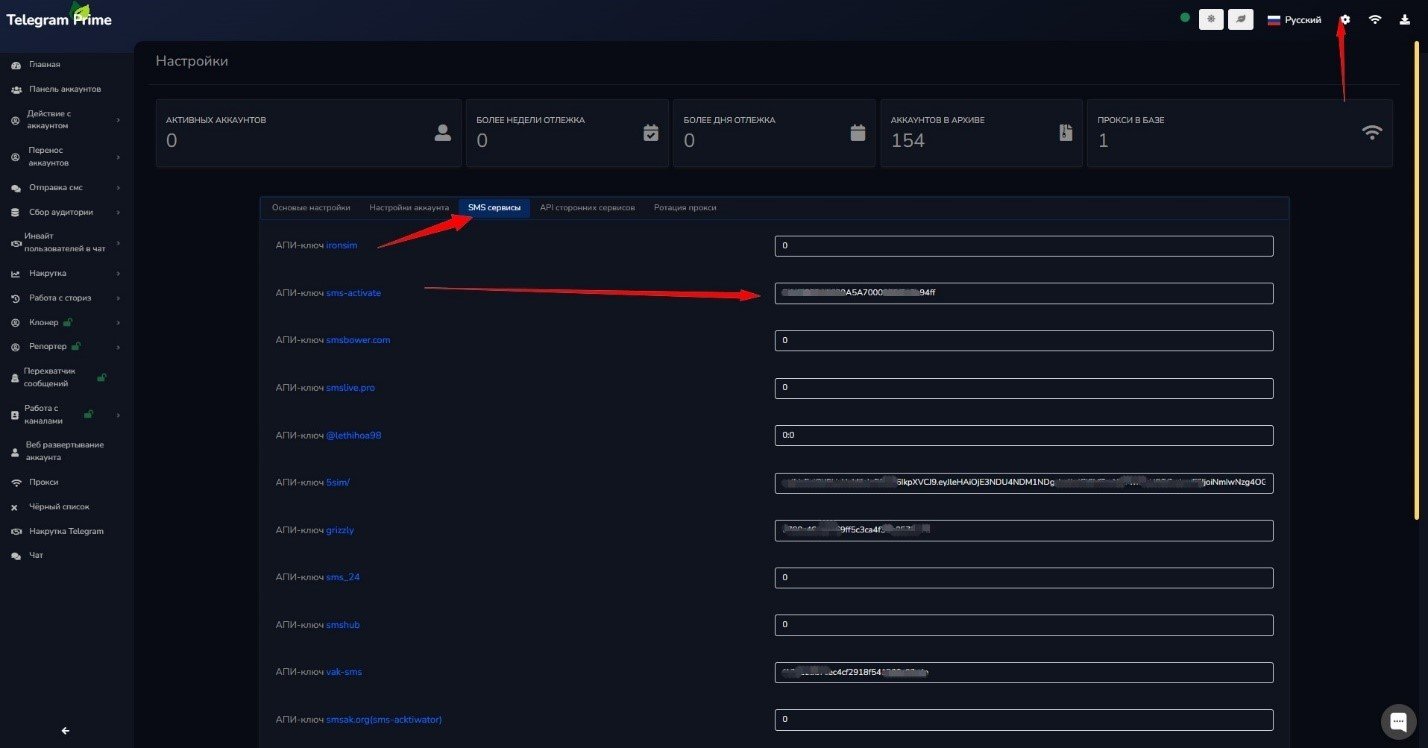Expand the Клонер submenu

pyautogui.click(x=64, y=323)
